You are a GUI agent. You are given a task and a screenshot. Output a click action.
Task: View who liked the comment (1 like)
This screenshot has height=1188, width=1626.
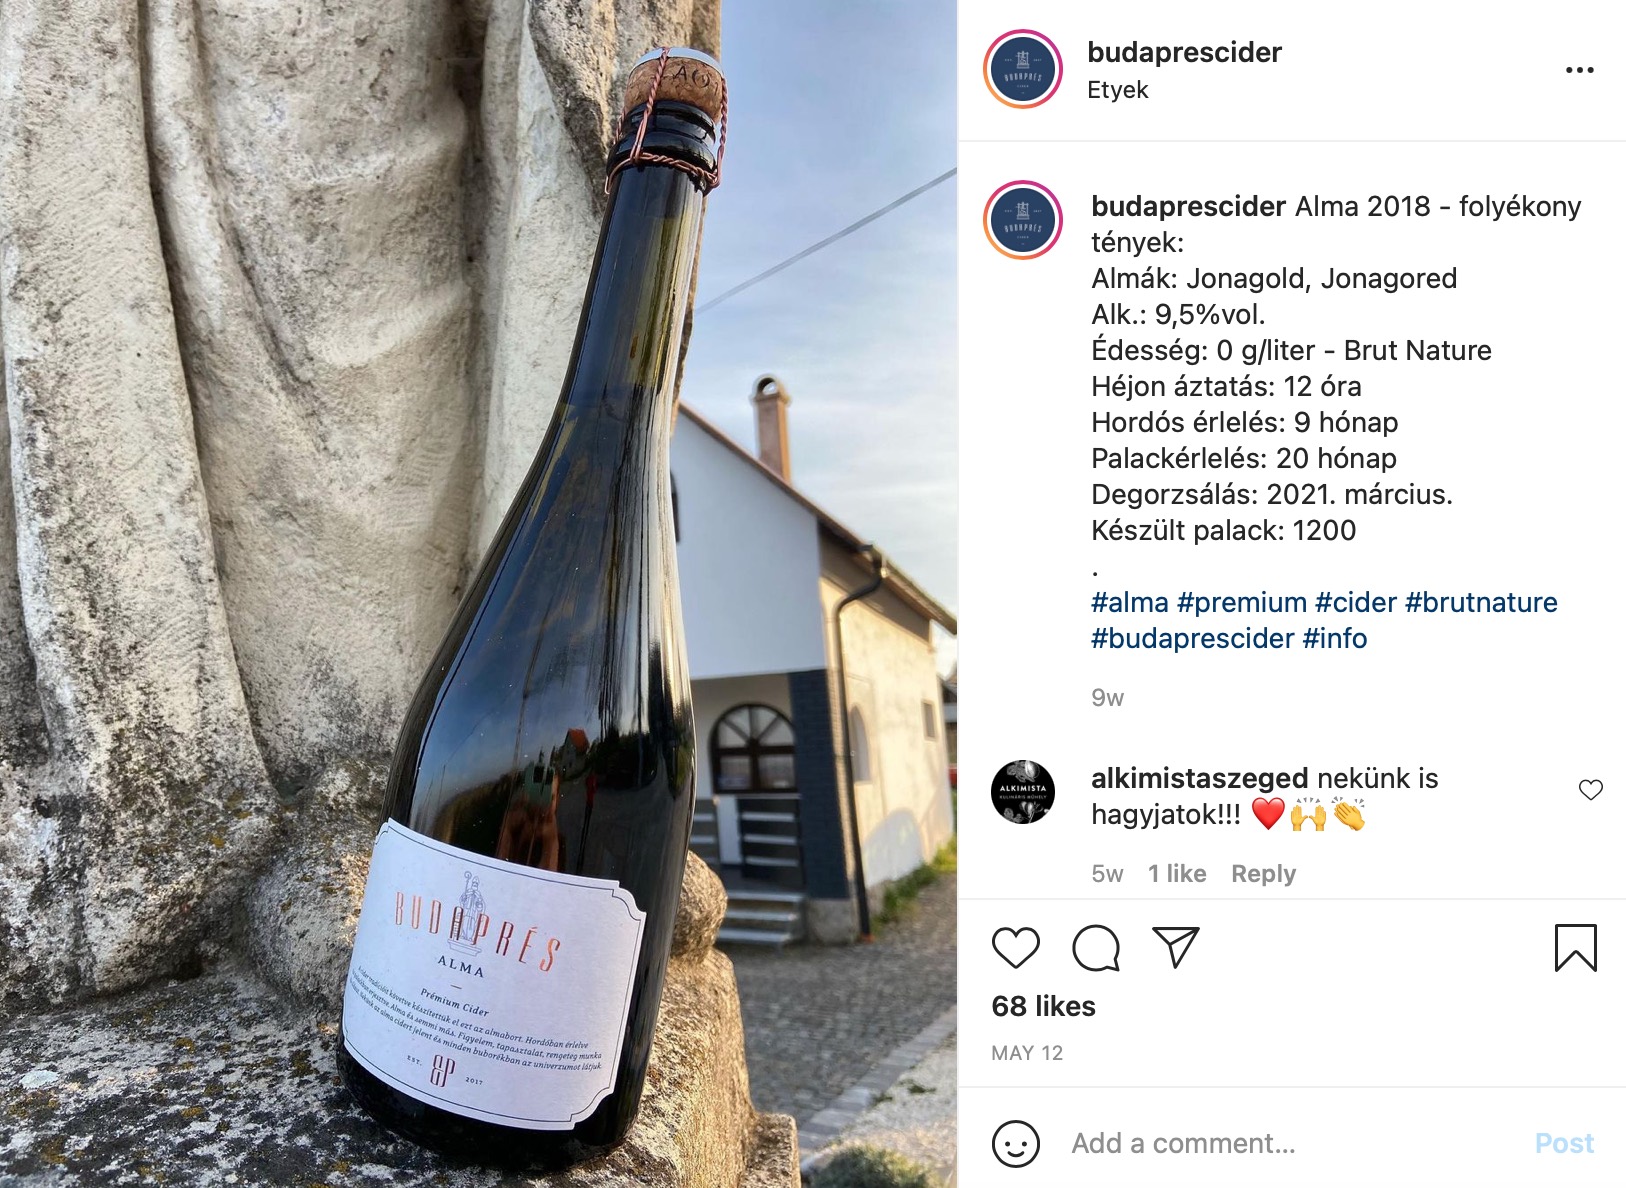click(1177, 874)
